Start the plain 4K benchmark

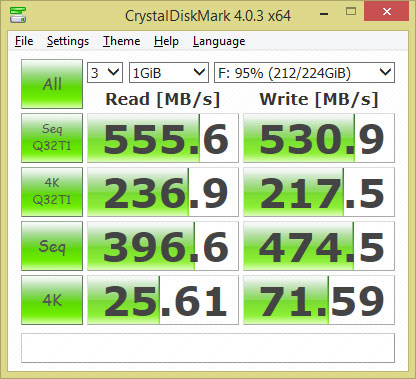click(52, 300)
